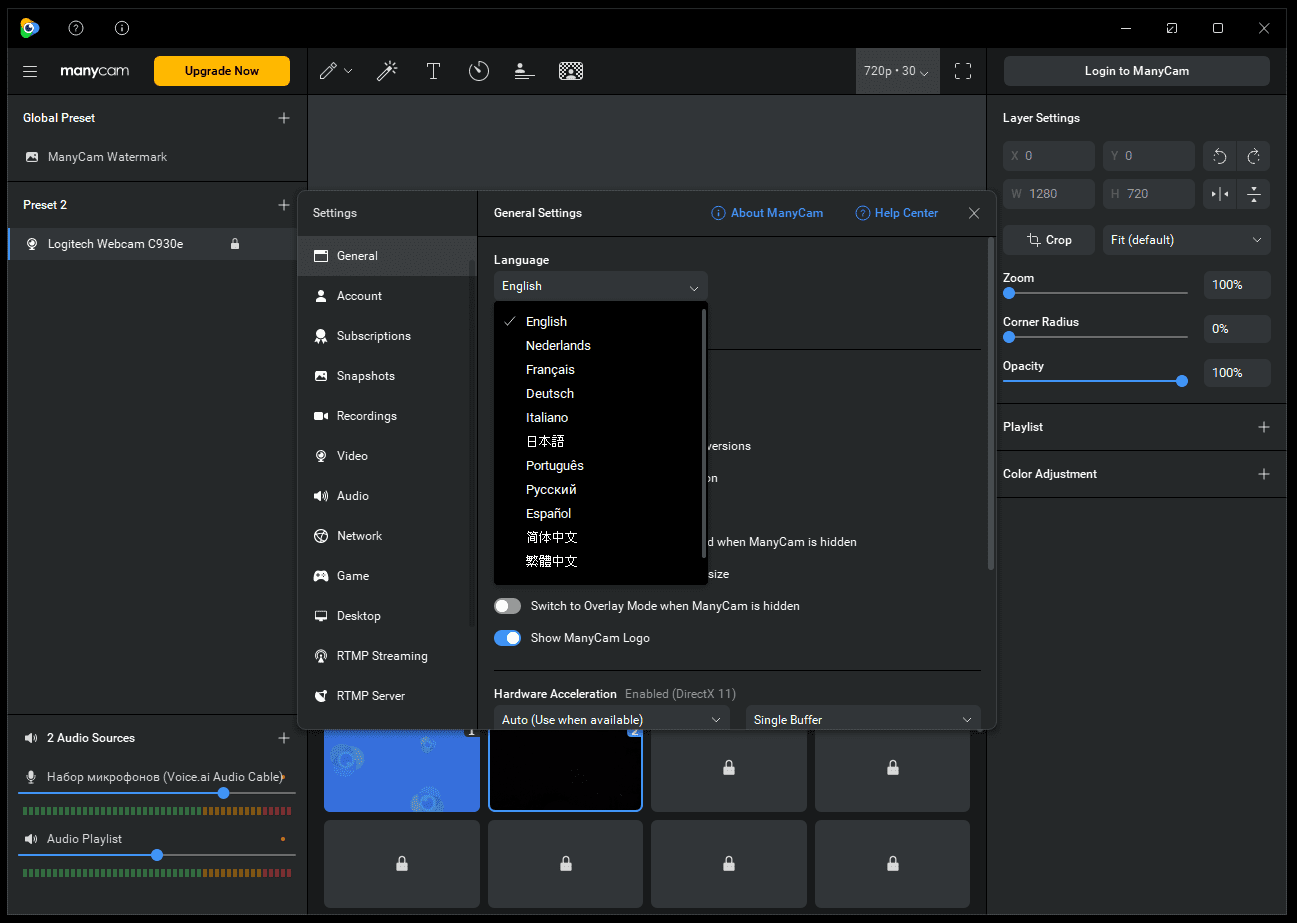Add a new Global Preset layer
The image size is (1297, 923).
[284, 118]
